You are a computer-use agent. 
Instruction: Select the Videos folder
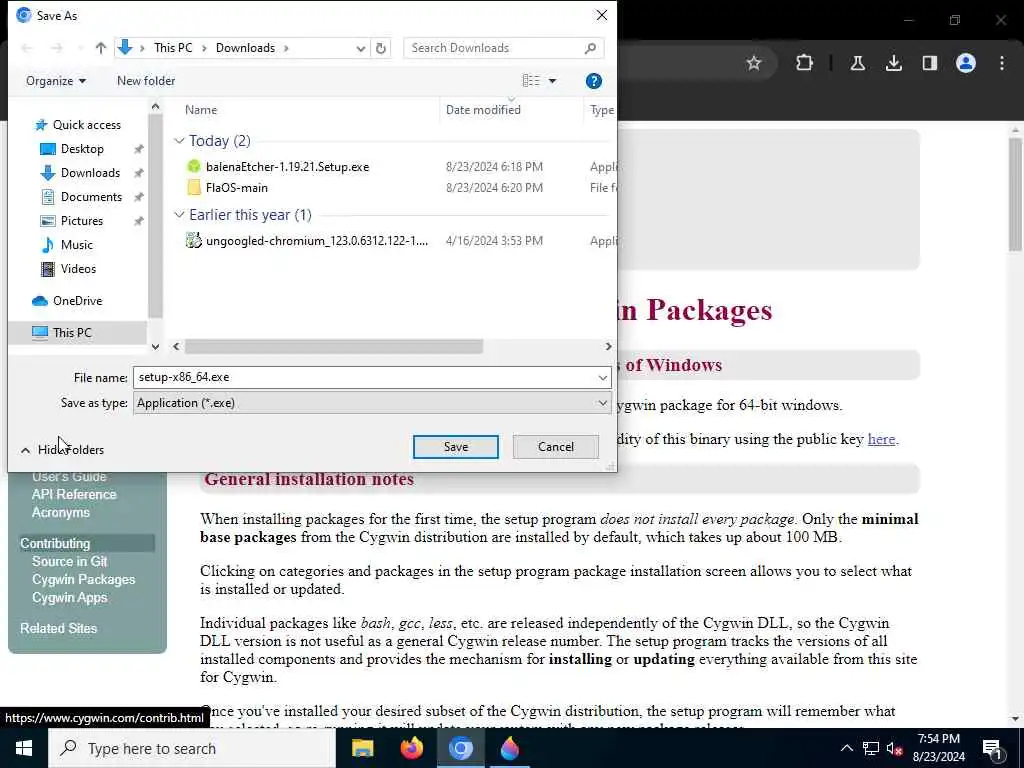[x=78, y=269]
